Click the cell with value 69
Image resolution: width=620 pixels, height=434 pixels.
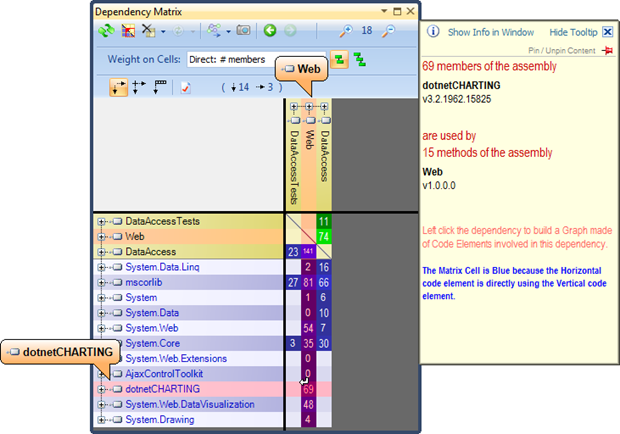308,389
